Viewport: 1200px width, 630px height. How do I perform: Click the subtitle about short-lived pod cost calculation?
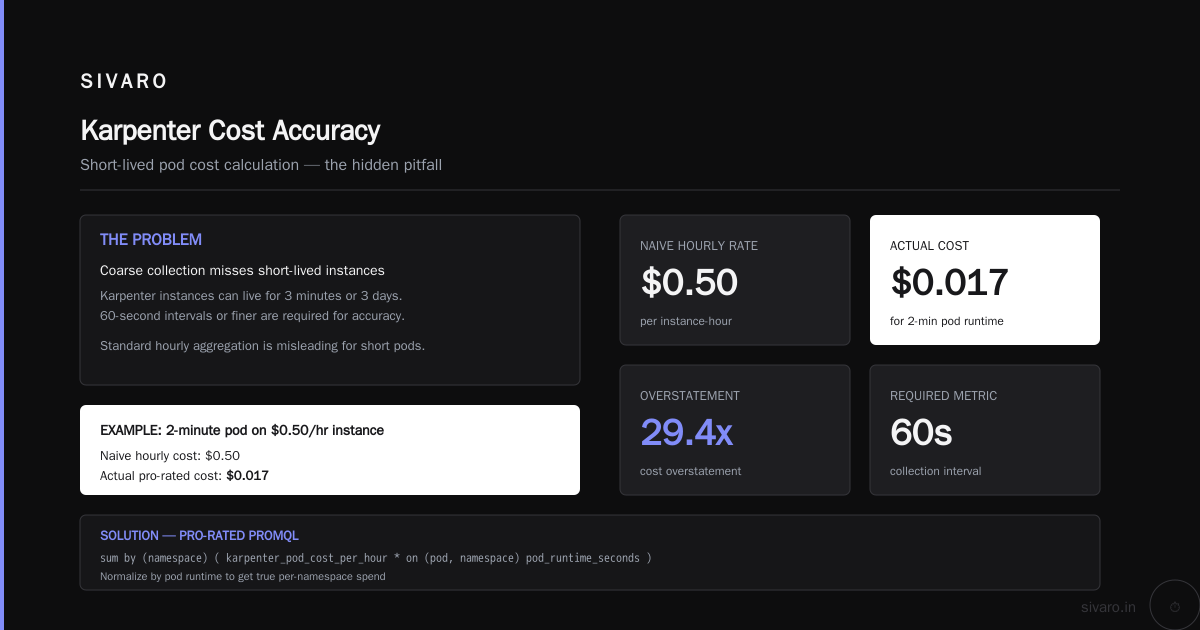[x=261, y=165]
